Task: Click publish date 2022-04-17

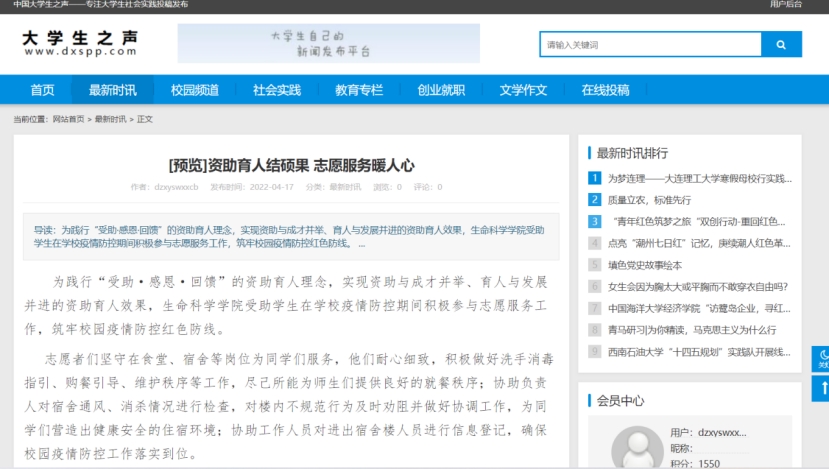Action: pyautogui.click(x=271, y=187)
